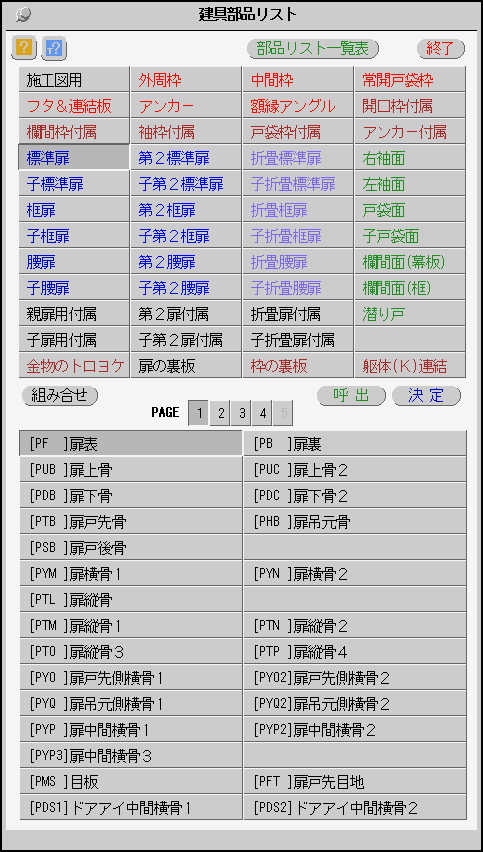Open the 部品リスト一覧表 list
483x852 pixels.
point(312,48)
